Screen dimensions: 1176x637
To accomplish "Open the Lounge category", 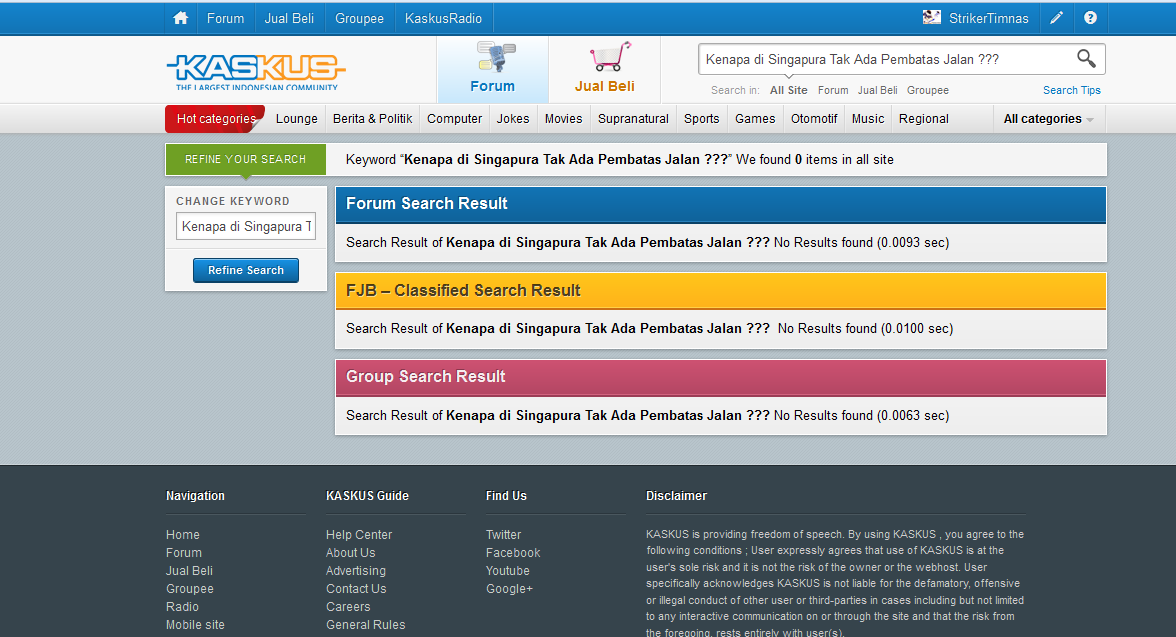I will tap(296, 119).
